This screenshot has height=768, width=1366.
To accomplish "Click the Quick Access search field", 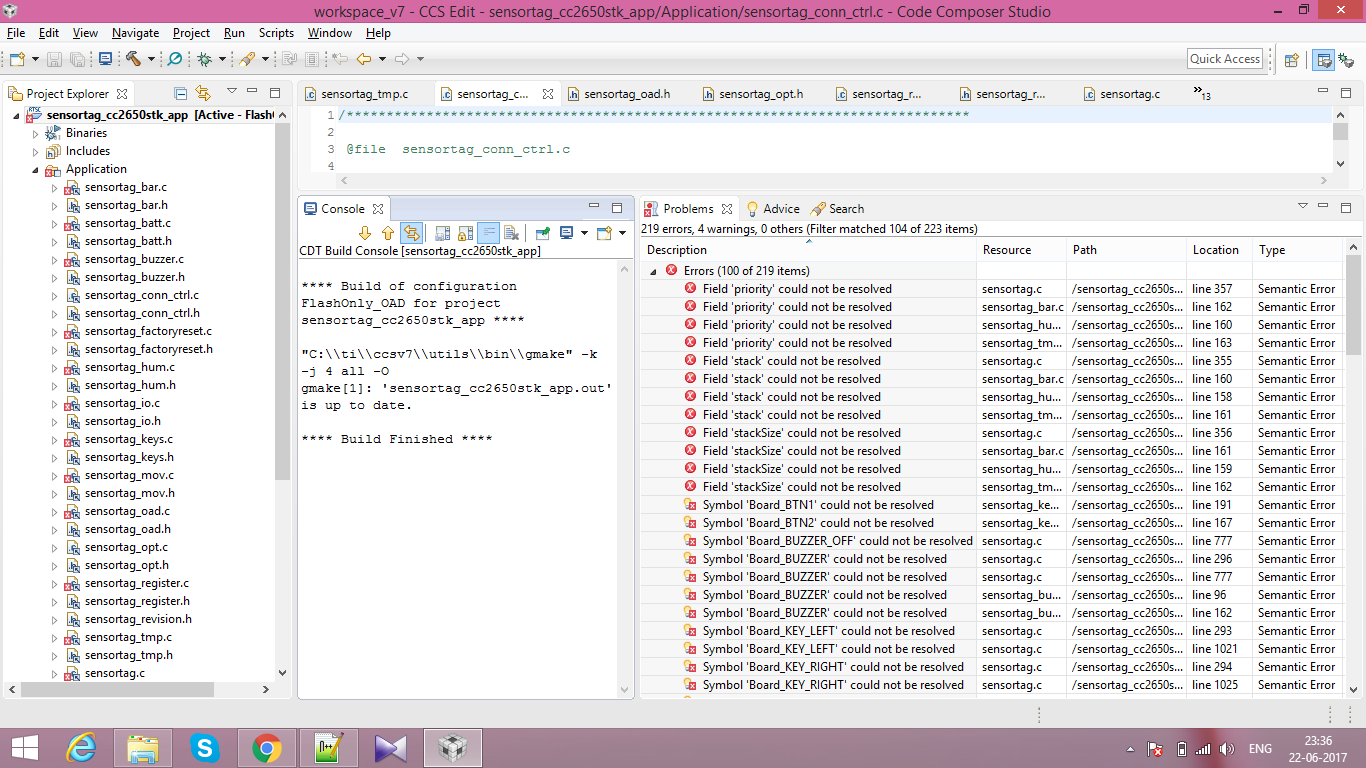I will tap(1225, 59).
